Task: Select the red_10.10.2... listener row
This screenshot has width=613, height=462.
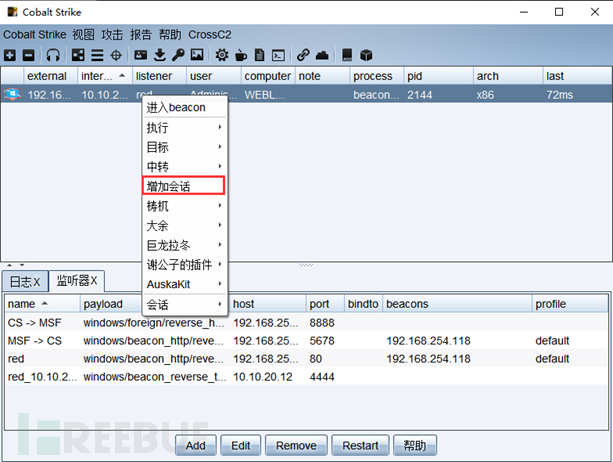Action: click(x=306, y=376)
